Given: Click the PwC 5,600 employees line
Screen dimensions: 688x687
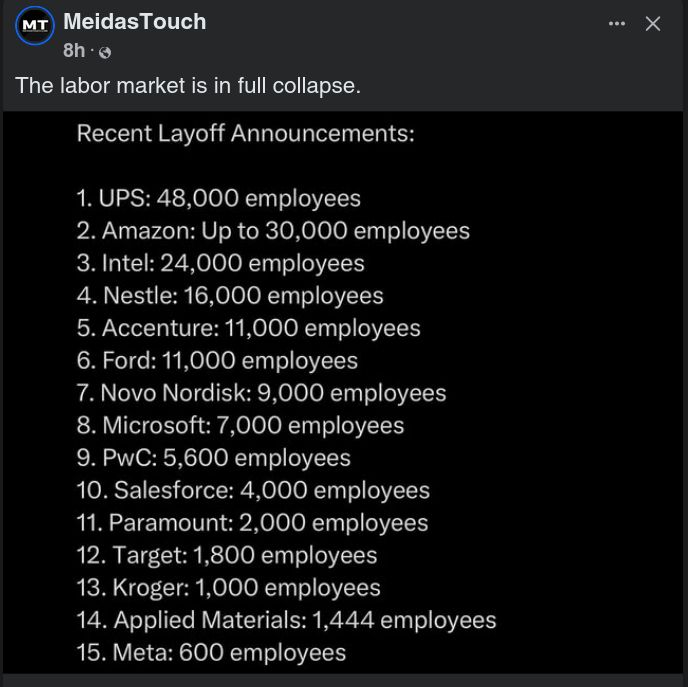Looking at the screenshot, I should (213, 458).
